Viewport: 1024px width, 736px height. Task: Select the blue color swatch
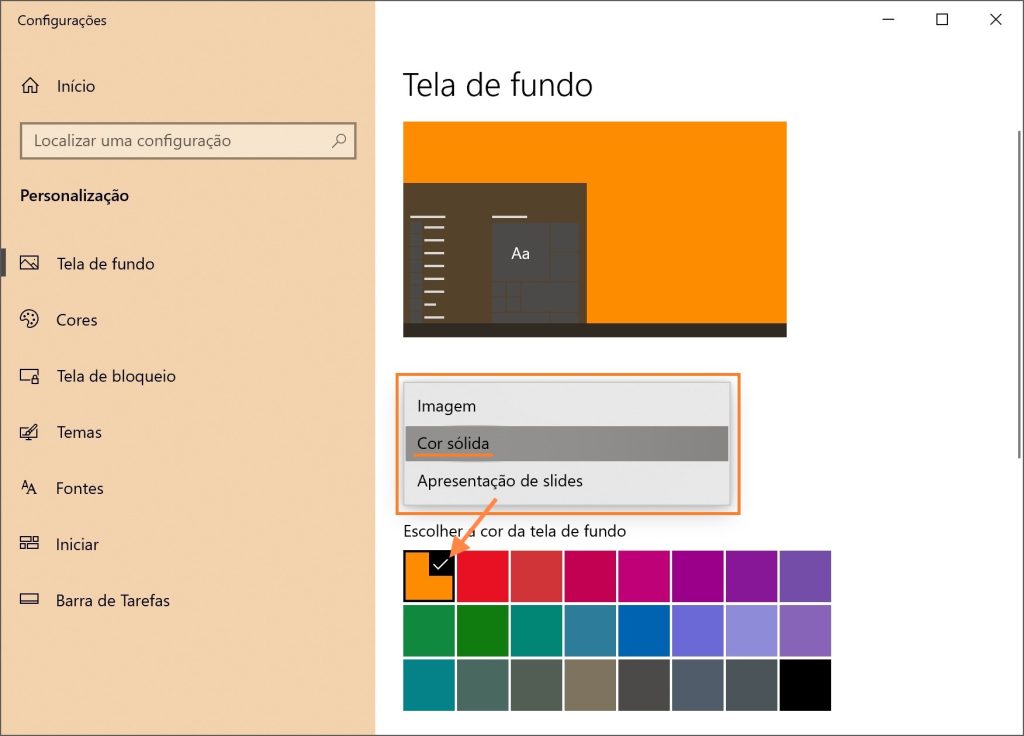coord(643,631)
